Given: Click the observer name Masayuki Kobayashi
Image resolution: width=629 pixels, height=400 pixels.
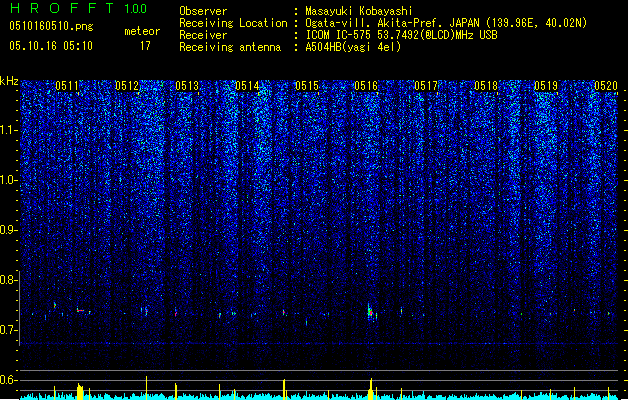Looking at the screenshot, I should pos(359,11).
